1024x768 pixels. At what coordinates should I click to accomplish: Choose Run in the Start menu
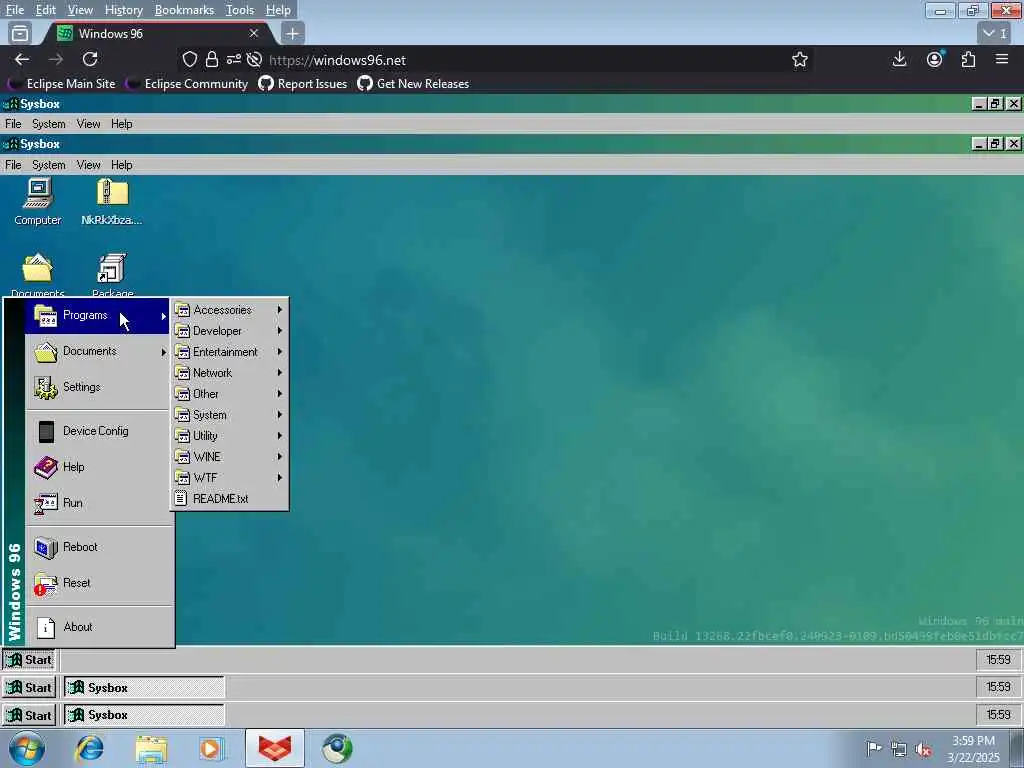pos(97,503)
